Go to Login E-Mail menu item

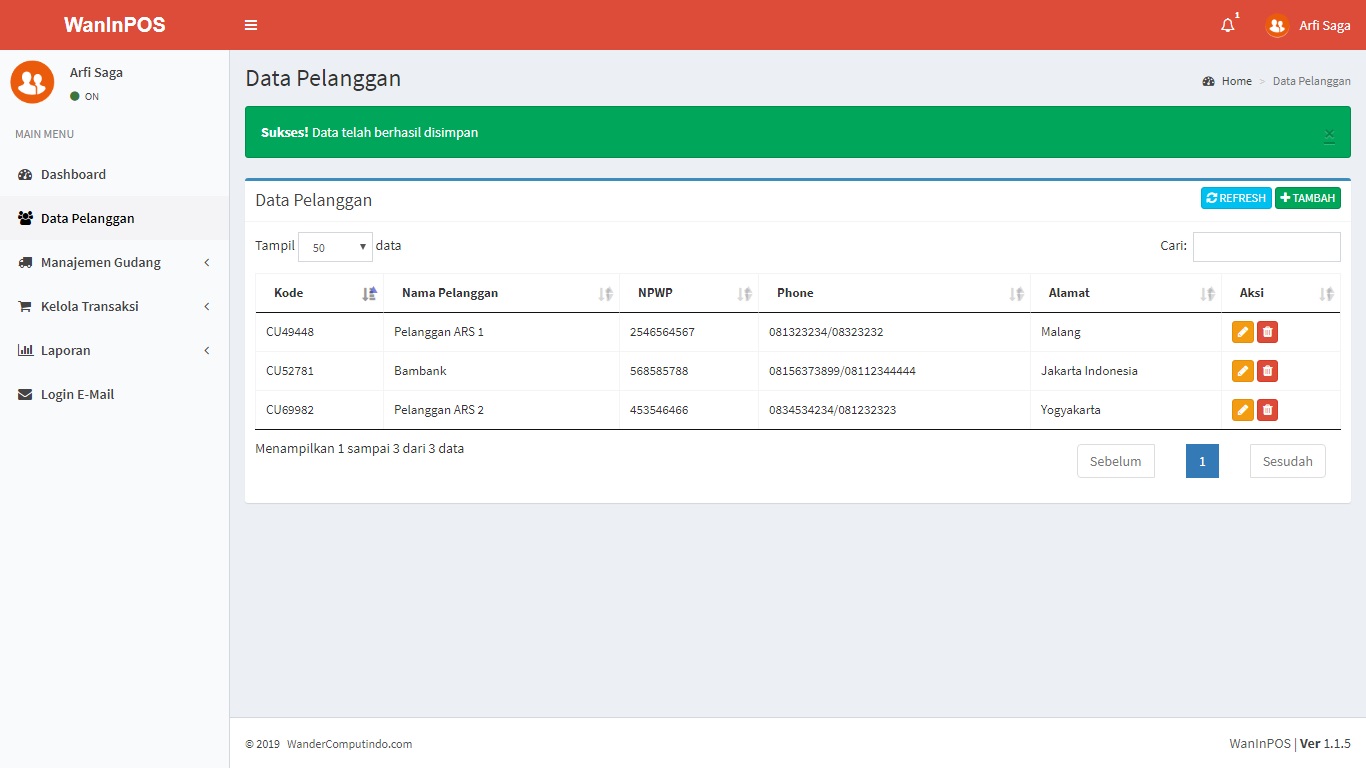(115, 394)
